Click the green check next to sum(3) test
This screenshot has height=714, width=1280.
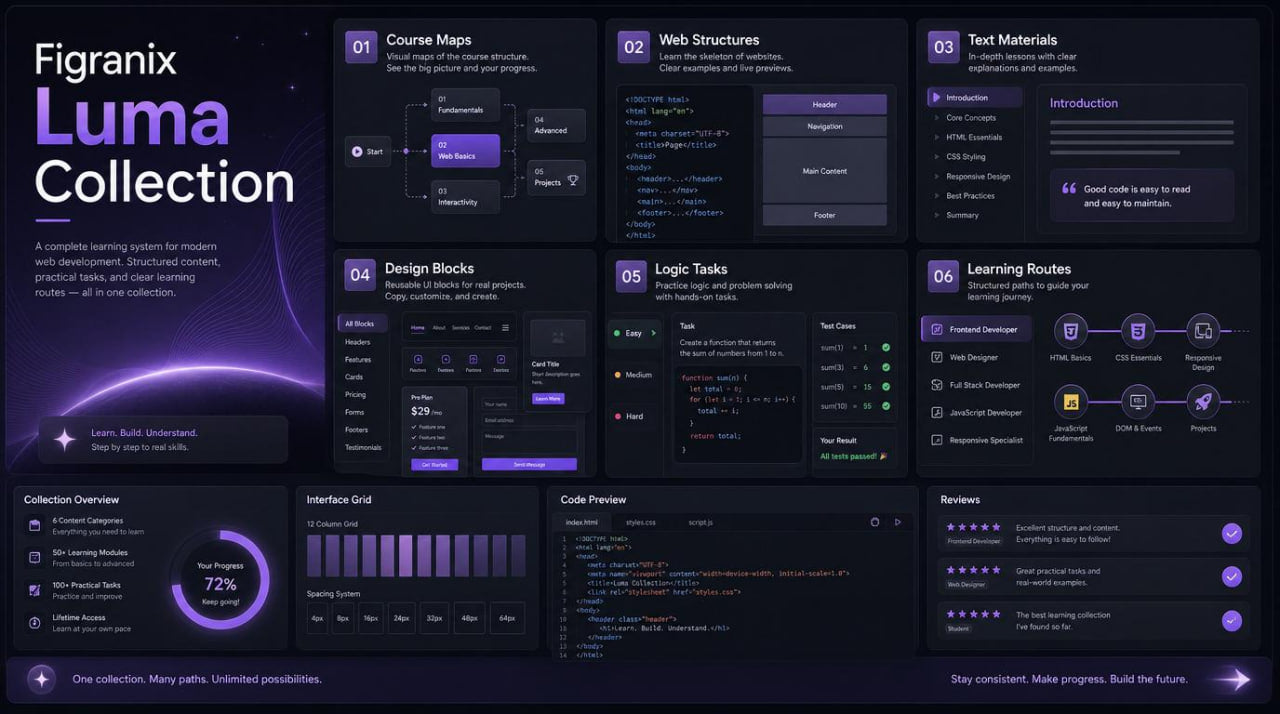point(886,367)
